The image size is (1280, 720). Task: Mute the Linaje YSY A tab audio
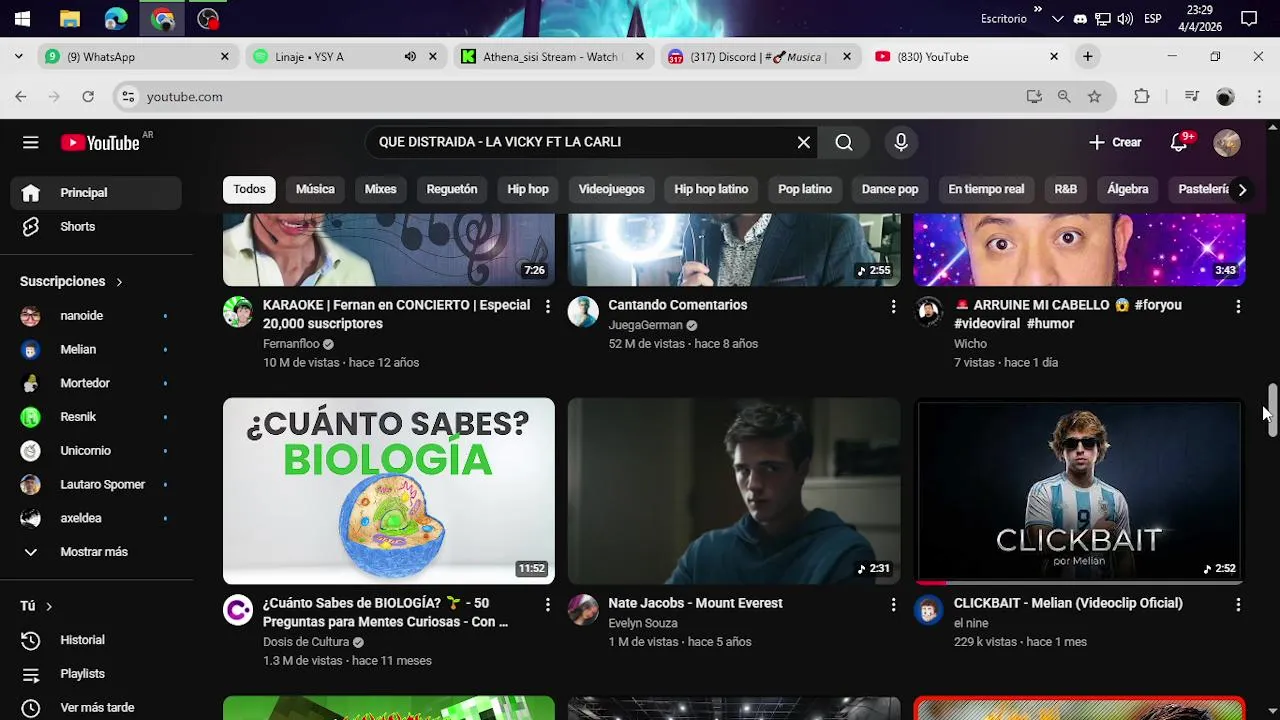click(410, 57)
